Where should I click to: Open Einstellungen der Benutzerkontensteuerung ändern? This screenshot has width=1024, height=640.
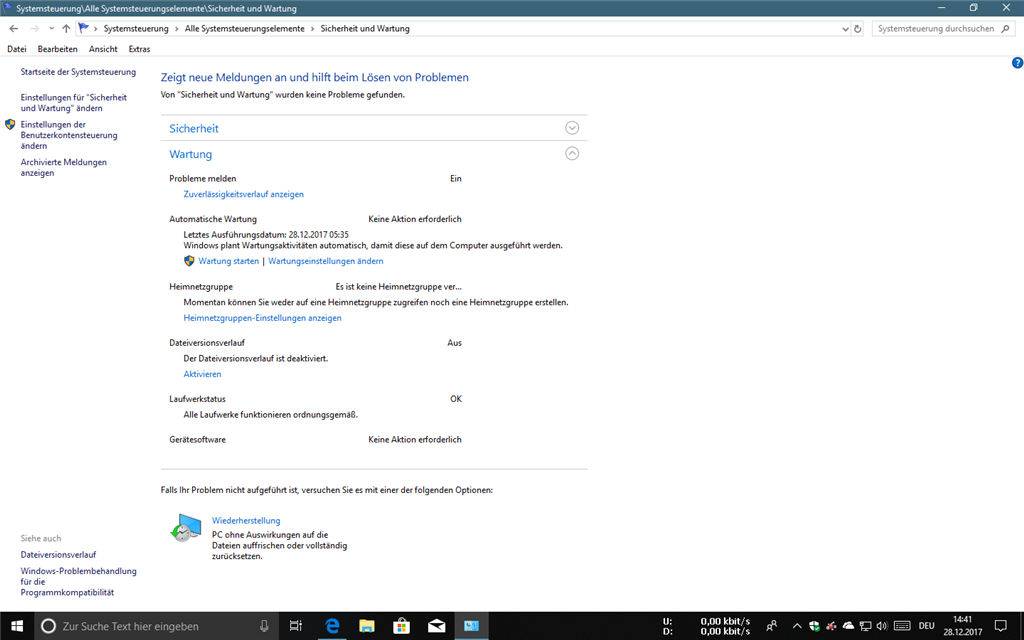69,135
